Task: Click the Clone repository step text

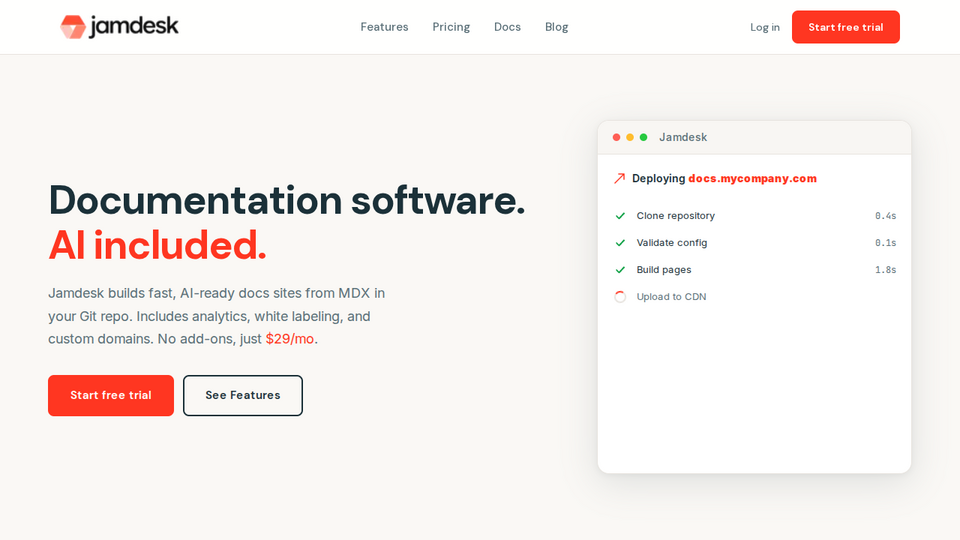Action: pyautogui.click(x=675, y=216)
